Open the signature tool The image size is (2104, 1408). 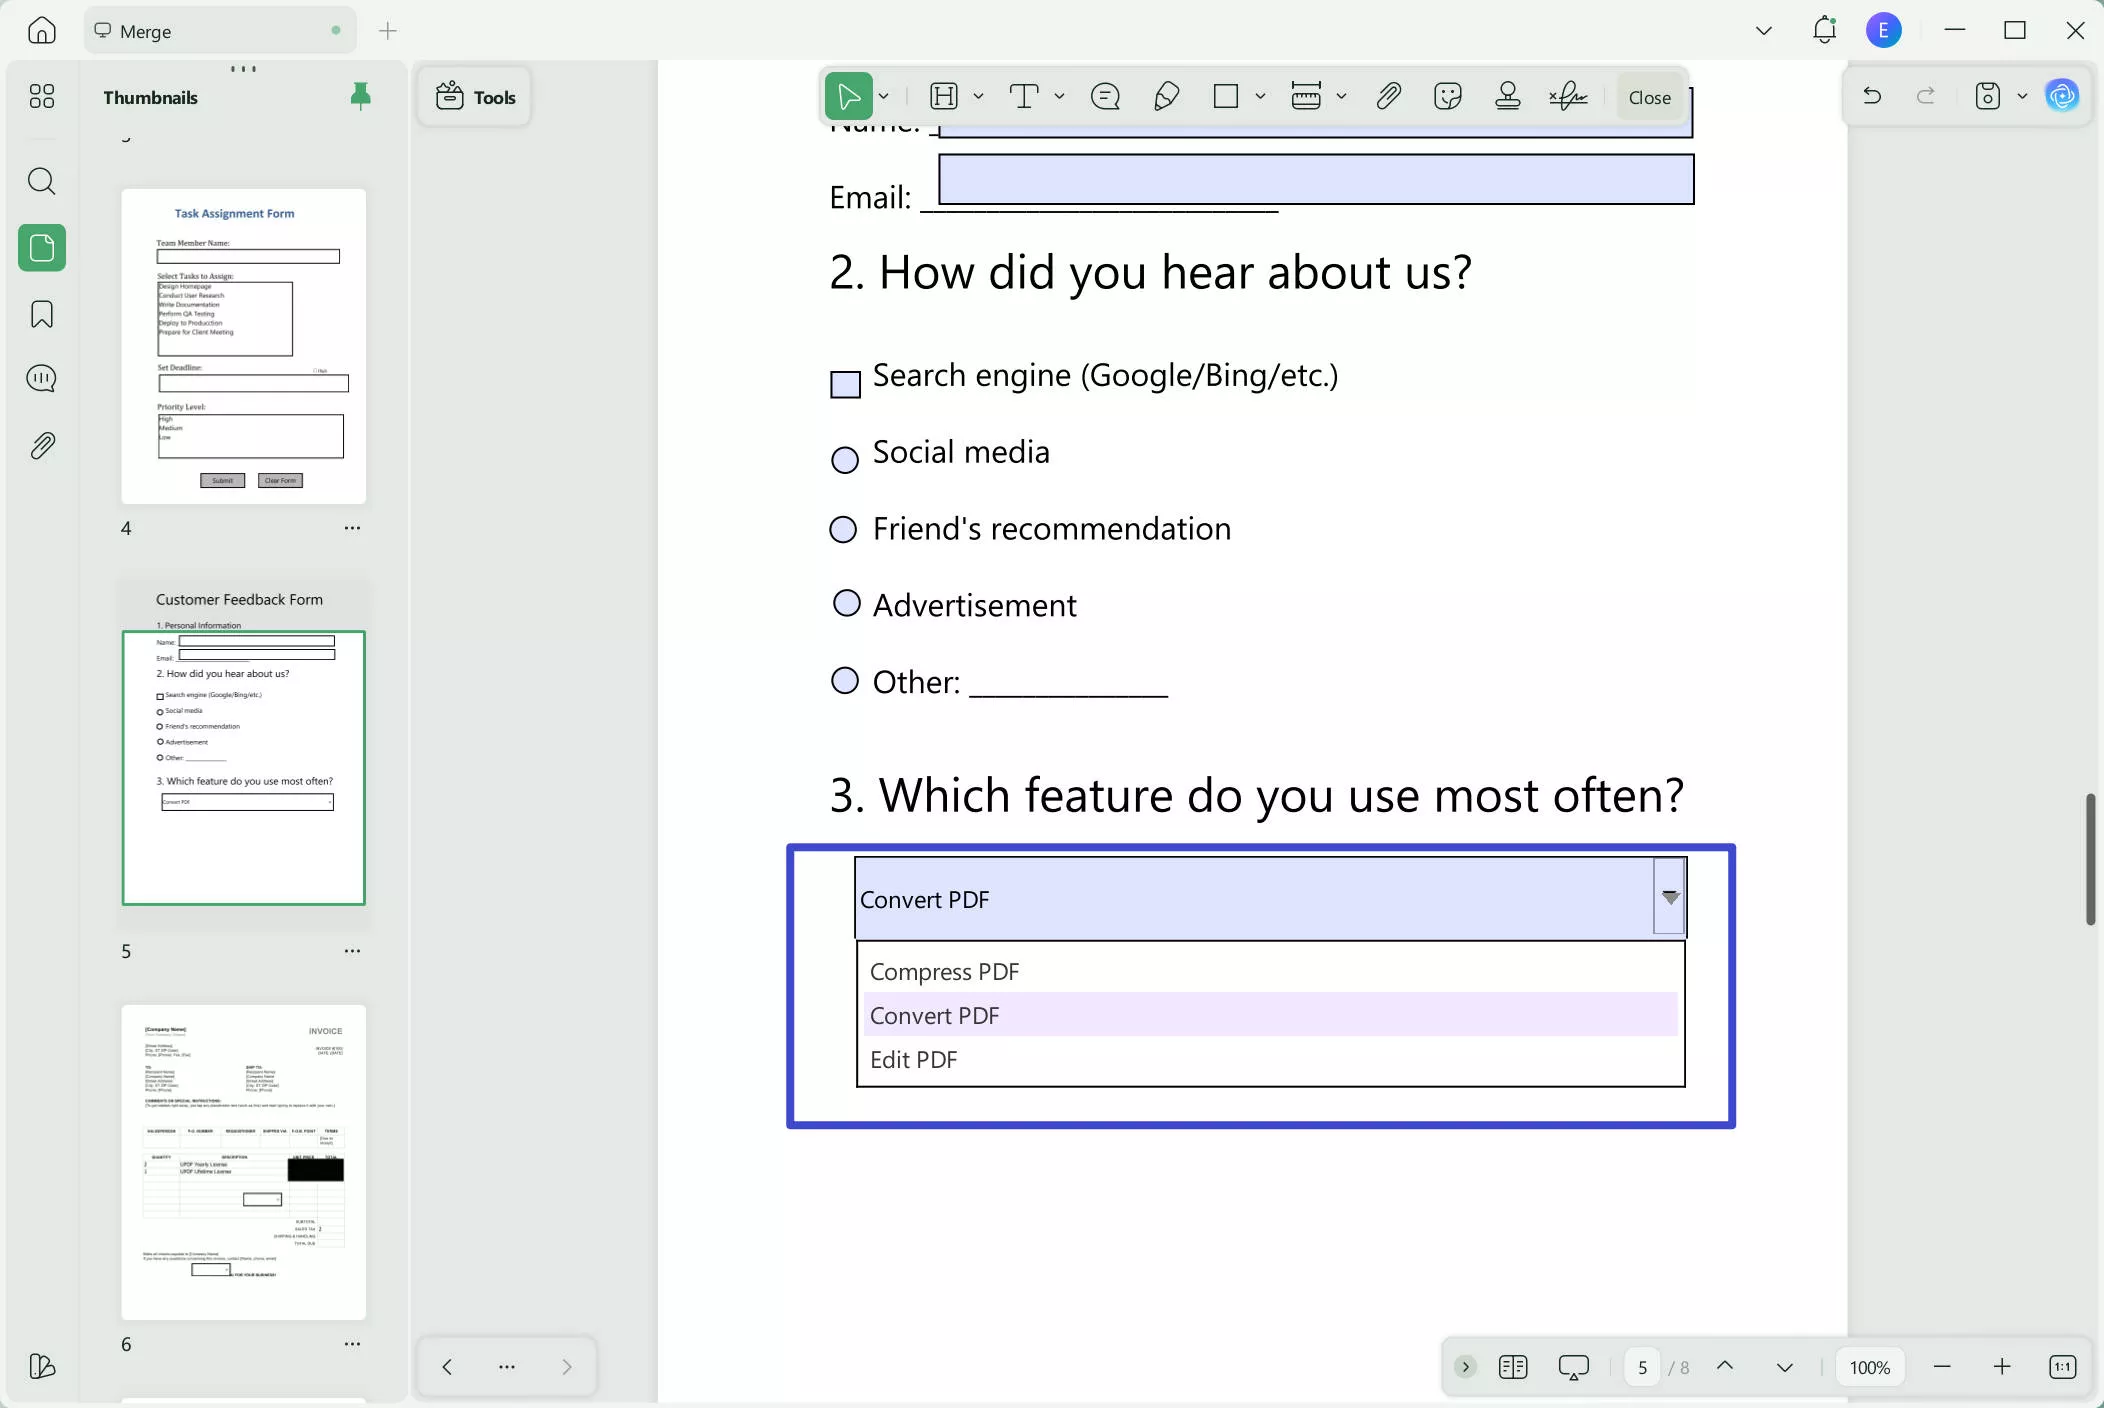pyautogui.click(x=1566, y=96)
